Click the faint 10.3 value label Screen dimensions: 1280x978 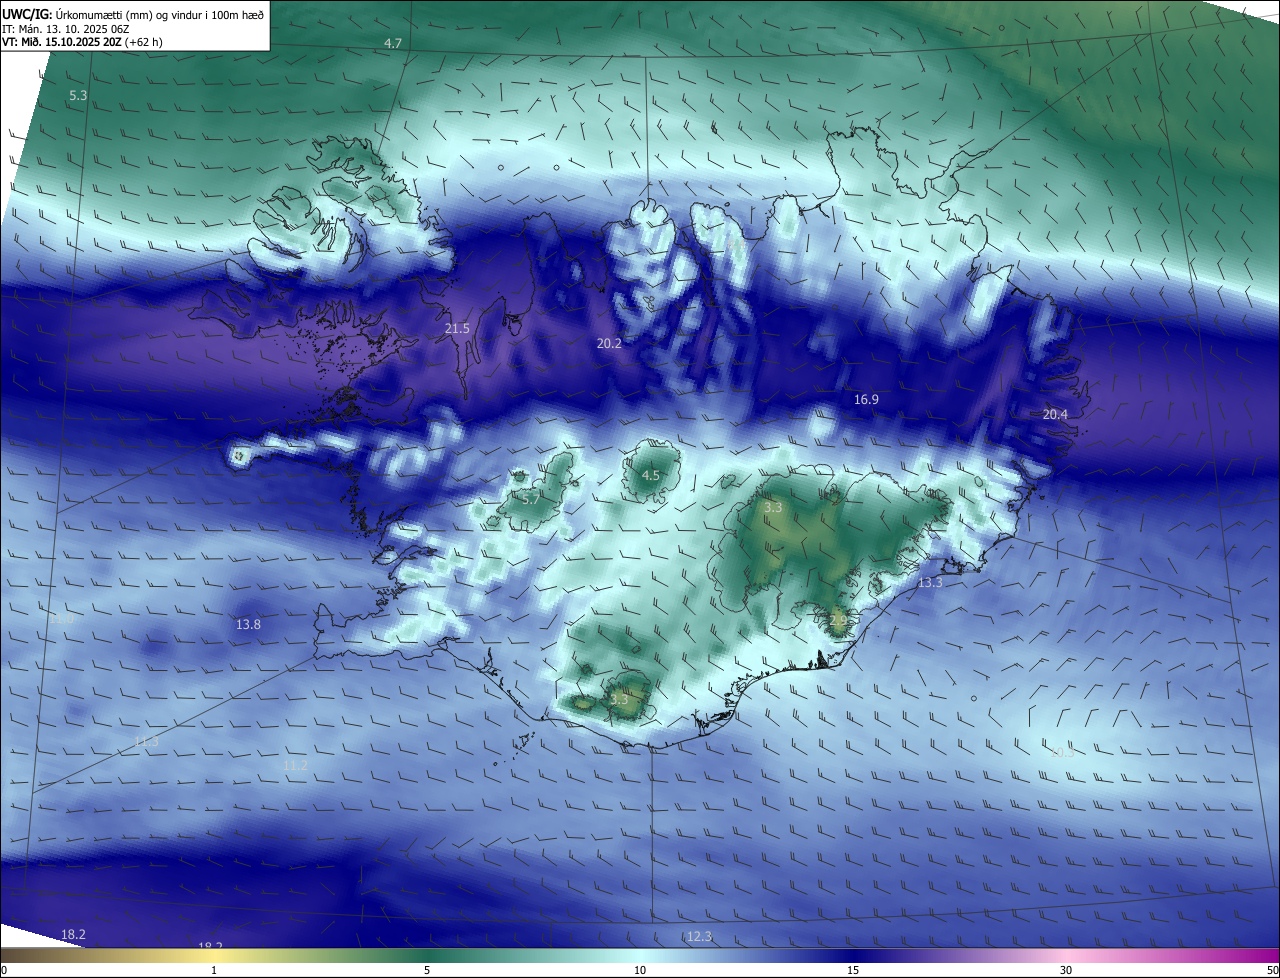click(x=1062, y=752)
